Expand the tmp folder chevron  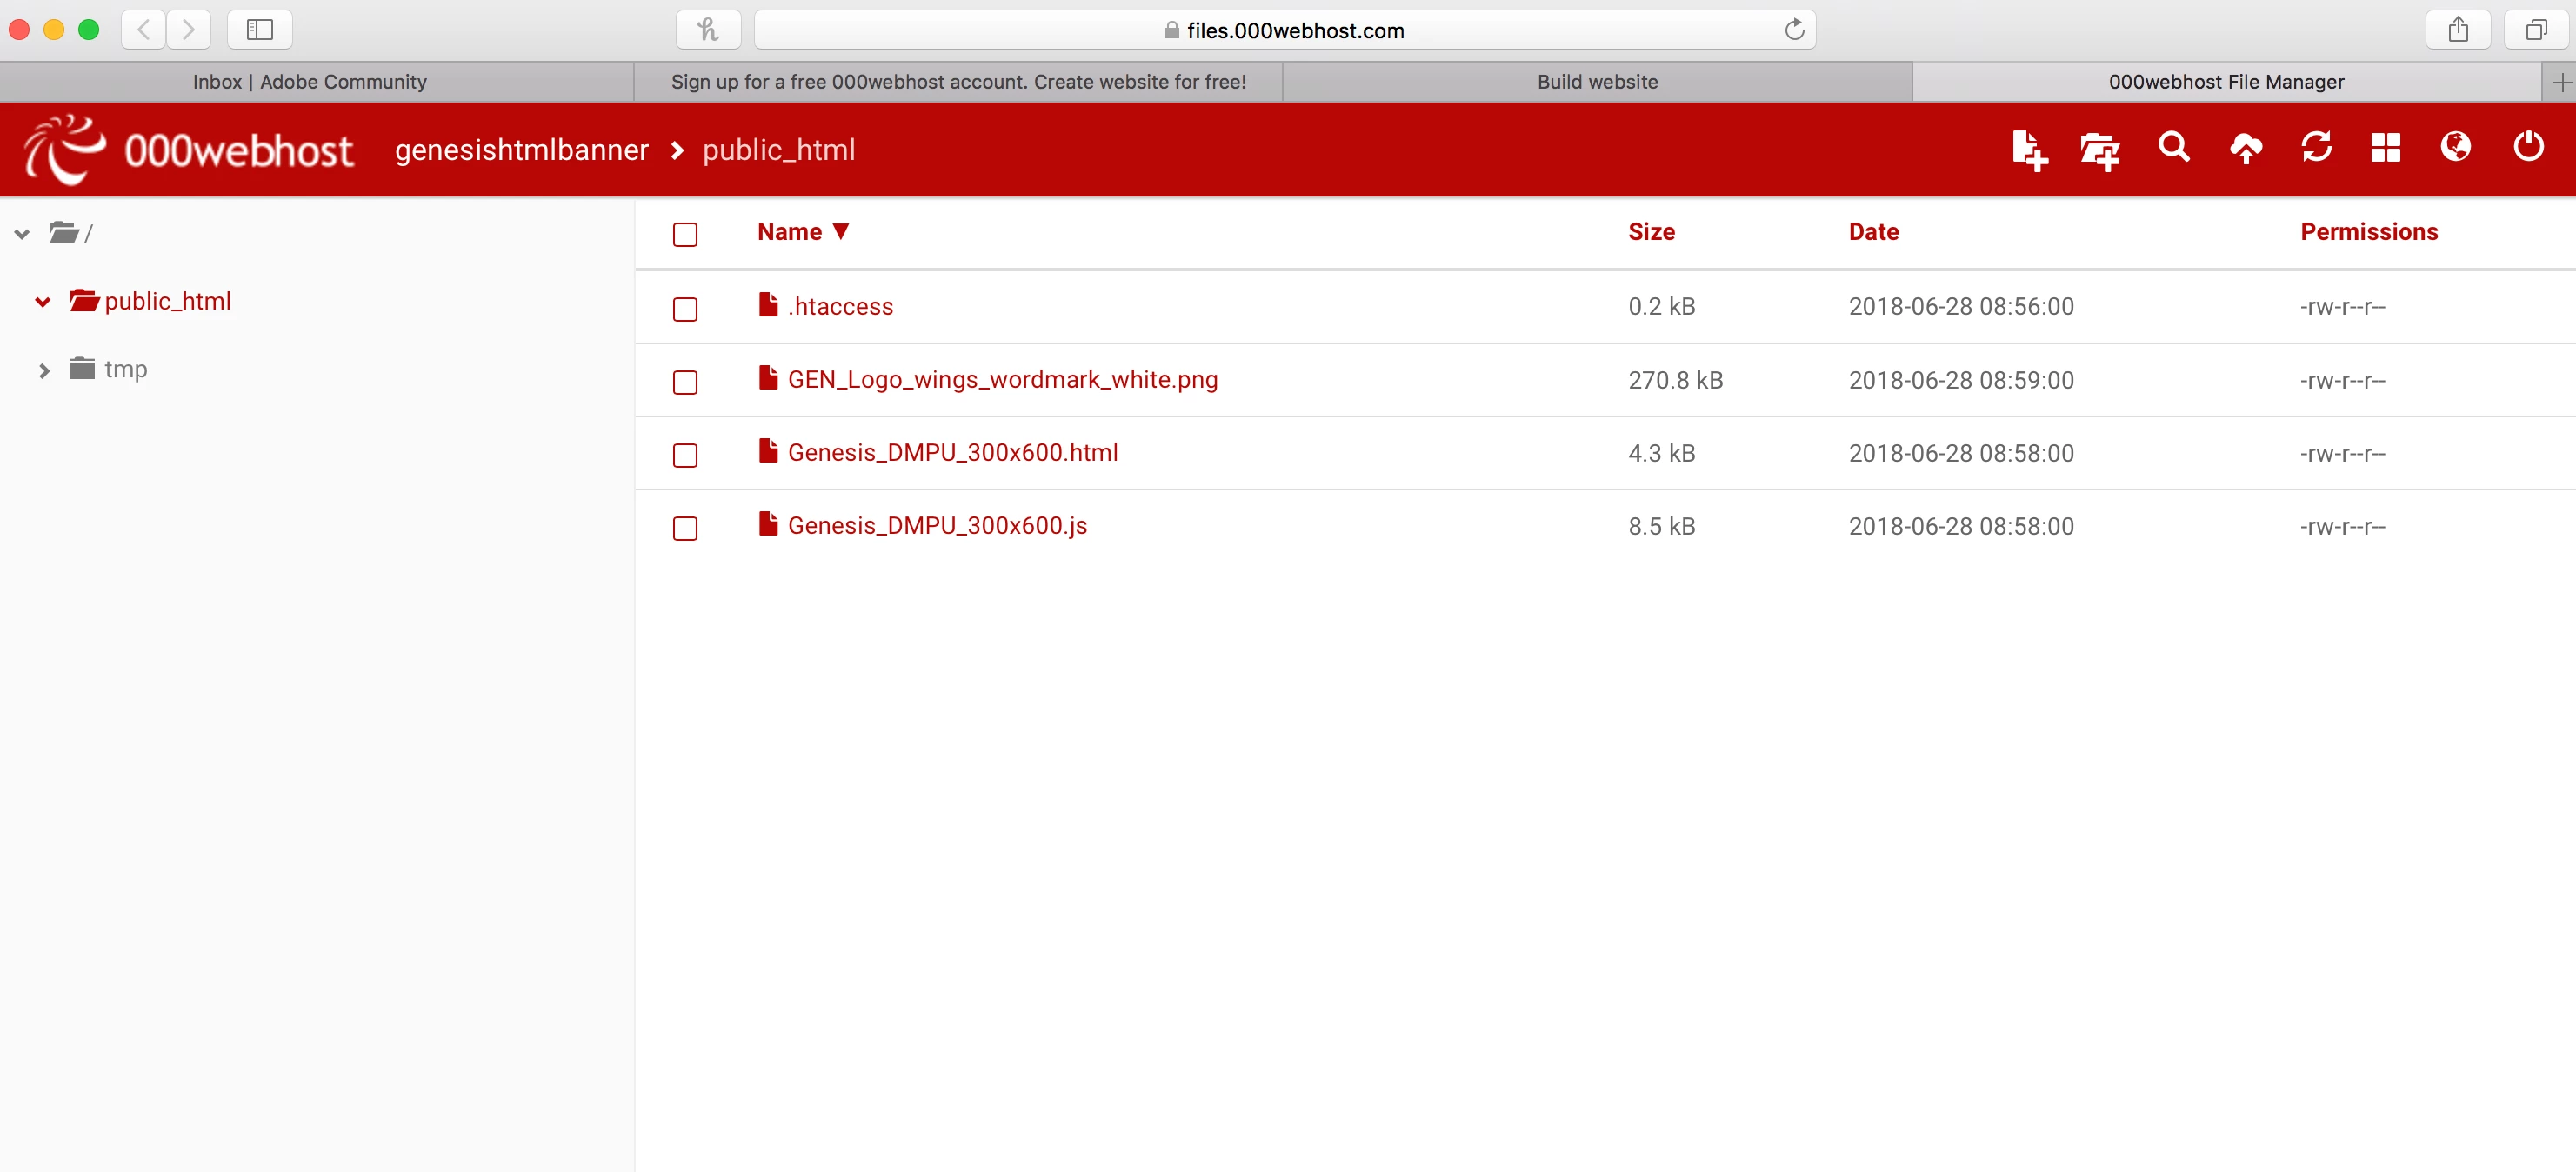[44, 370]
